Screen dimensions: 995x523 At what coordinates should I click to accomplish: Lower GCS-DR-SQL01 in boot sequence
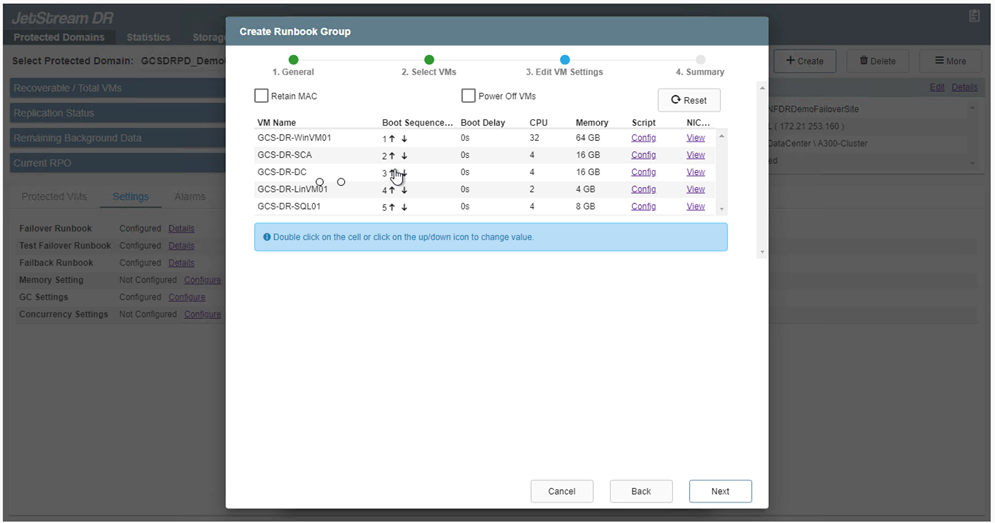tap(404, 207)
